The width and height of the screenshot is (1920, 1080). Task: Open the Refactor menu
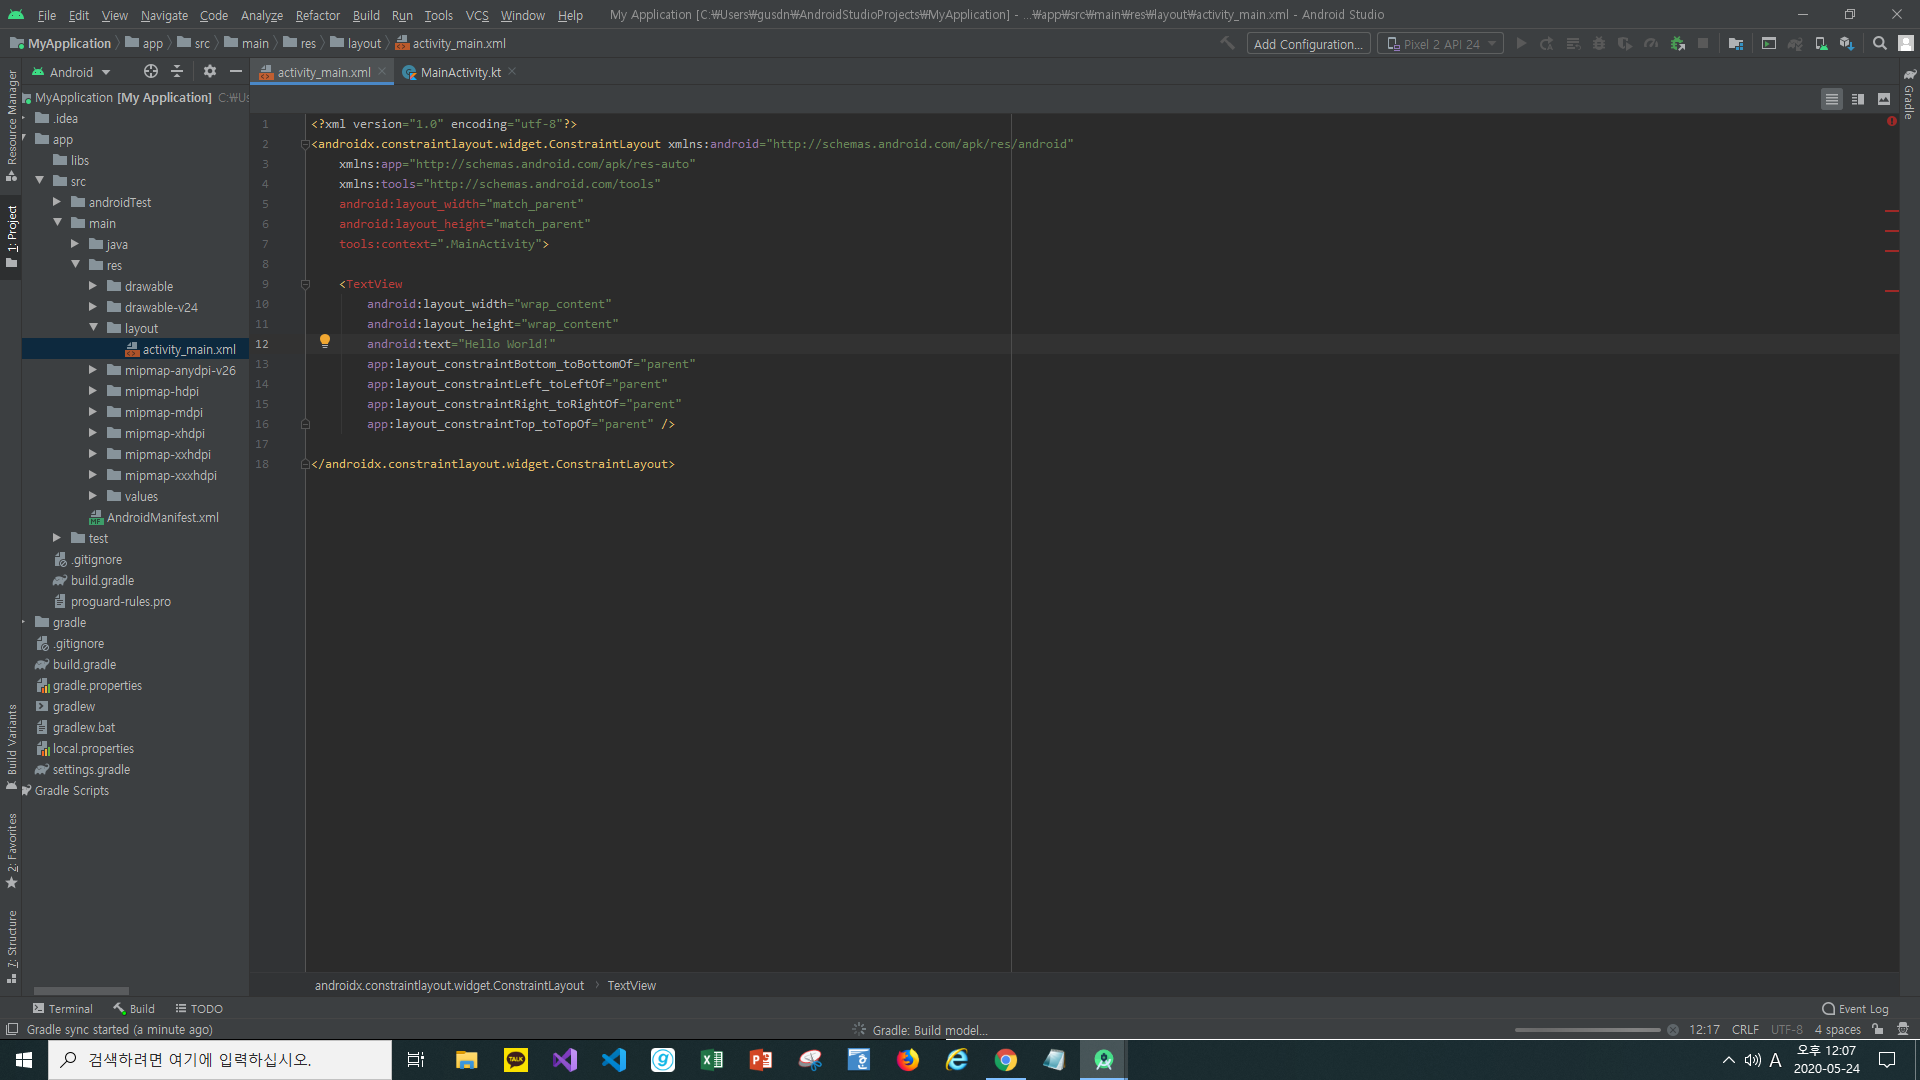click(x=317, y=15)
